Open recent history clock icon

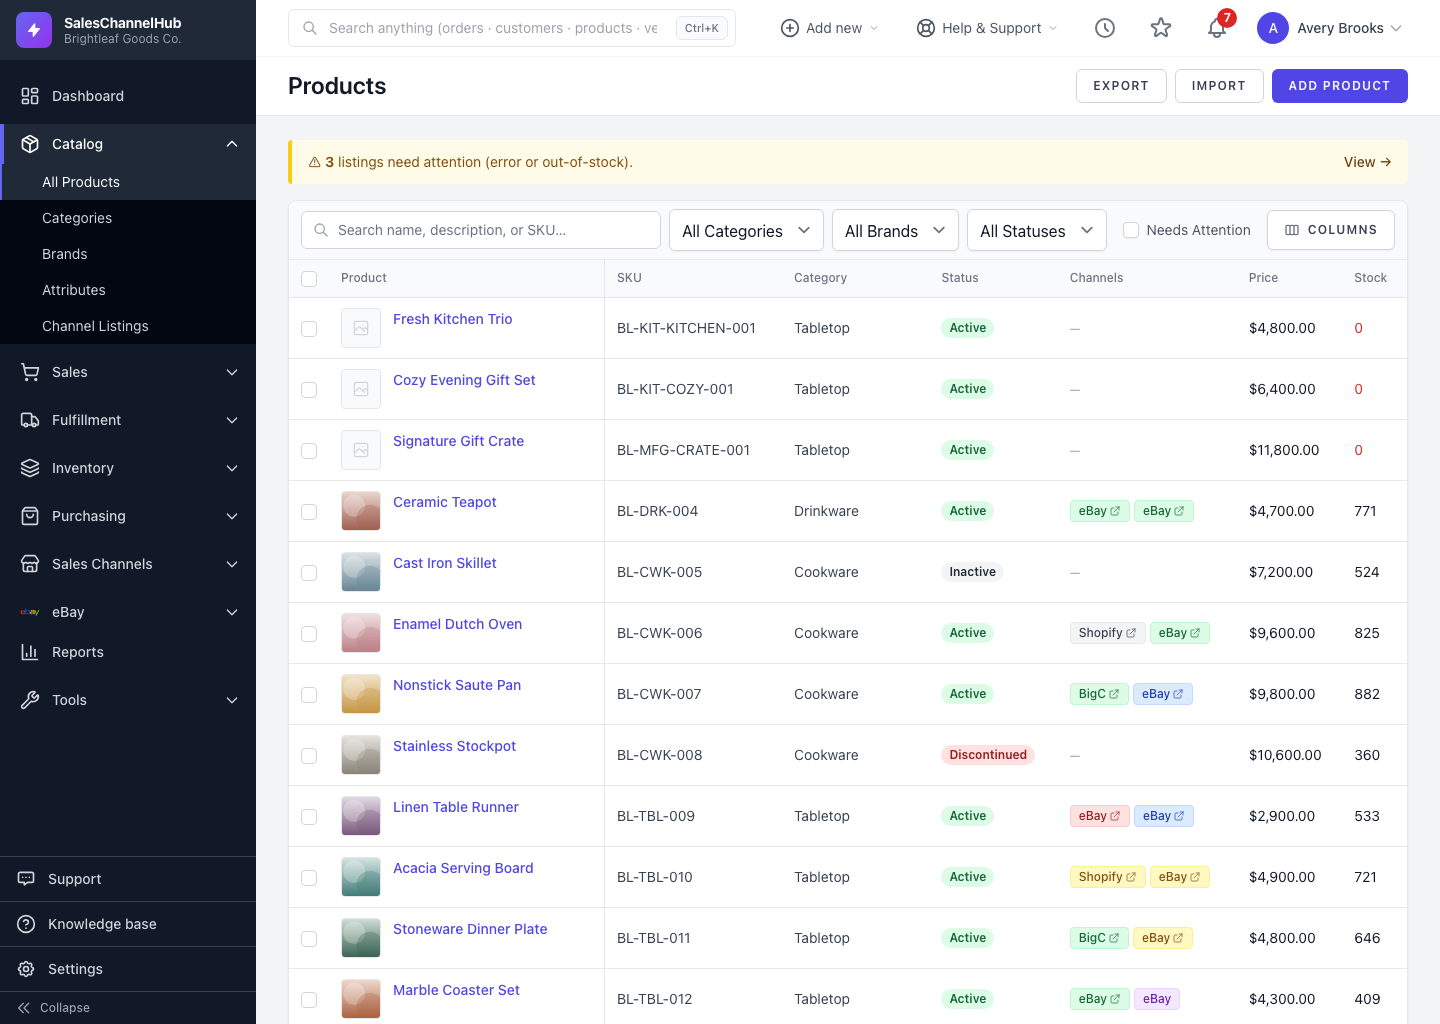pos(1105,28)
